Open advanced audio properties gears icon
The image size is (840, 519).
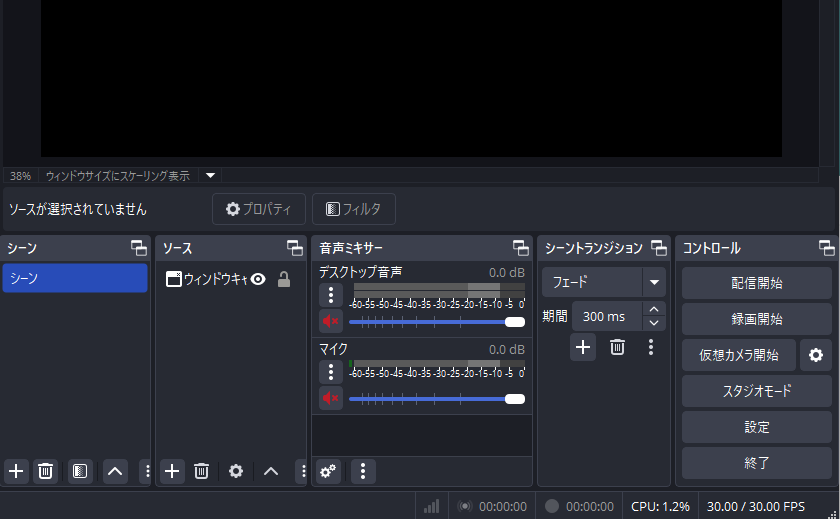pos(328,471)
